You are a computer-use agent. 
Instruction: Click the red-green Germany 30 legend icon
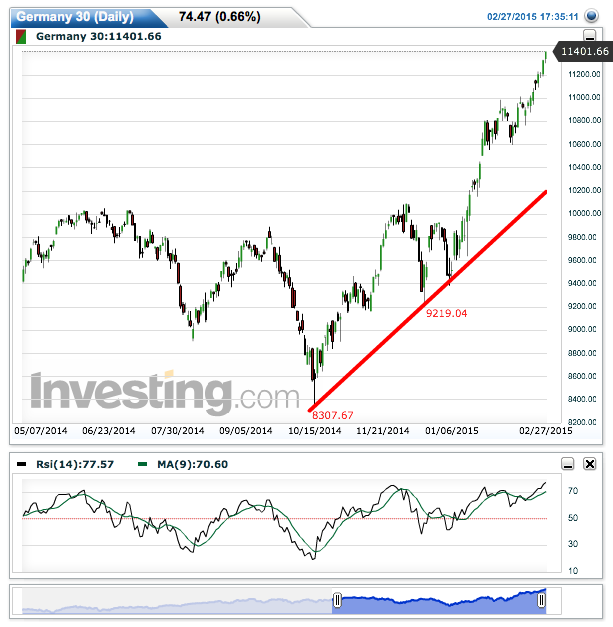pos(21,37)
